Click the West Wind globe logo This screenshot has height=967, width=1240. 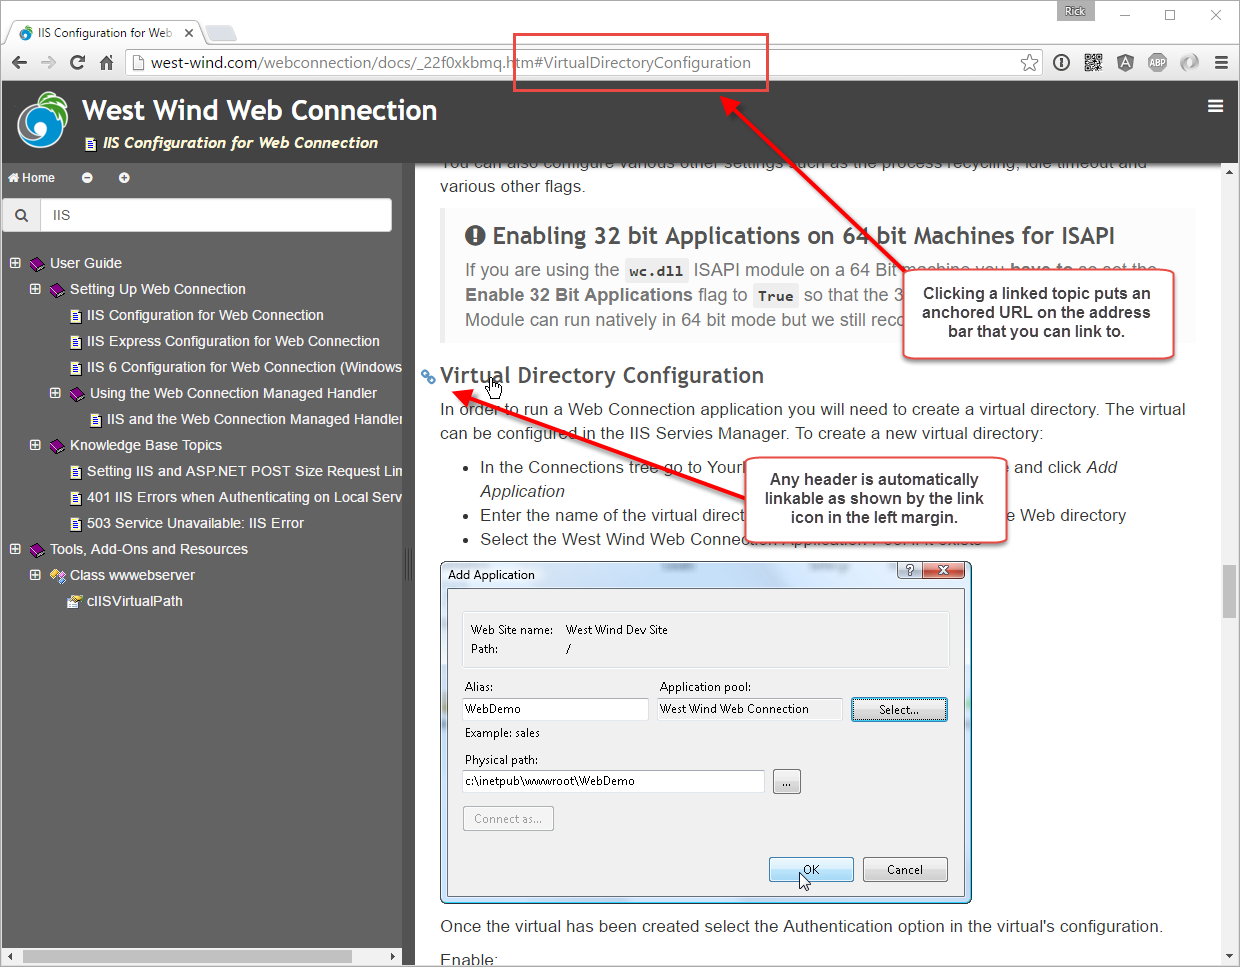pyautogui.click(x=42, y=121)
